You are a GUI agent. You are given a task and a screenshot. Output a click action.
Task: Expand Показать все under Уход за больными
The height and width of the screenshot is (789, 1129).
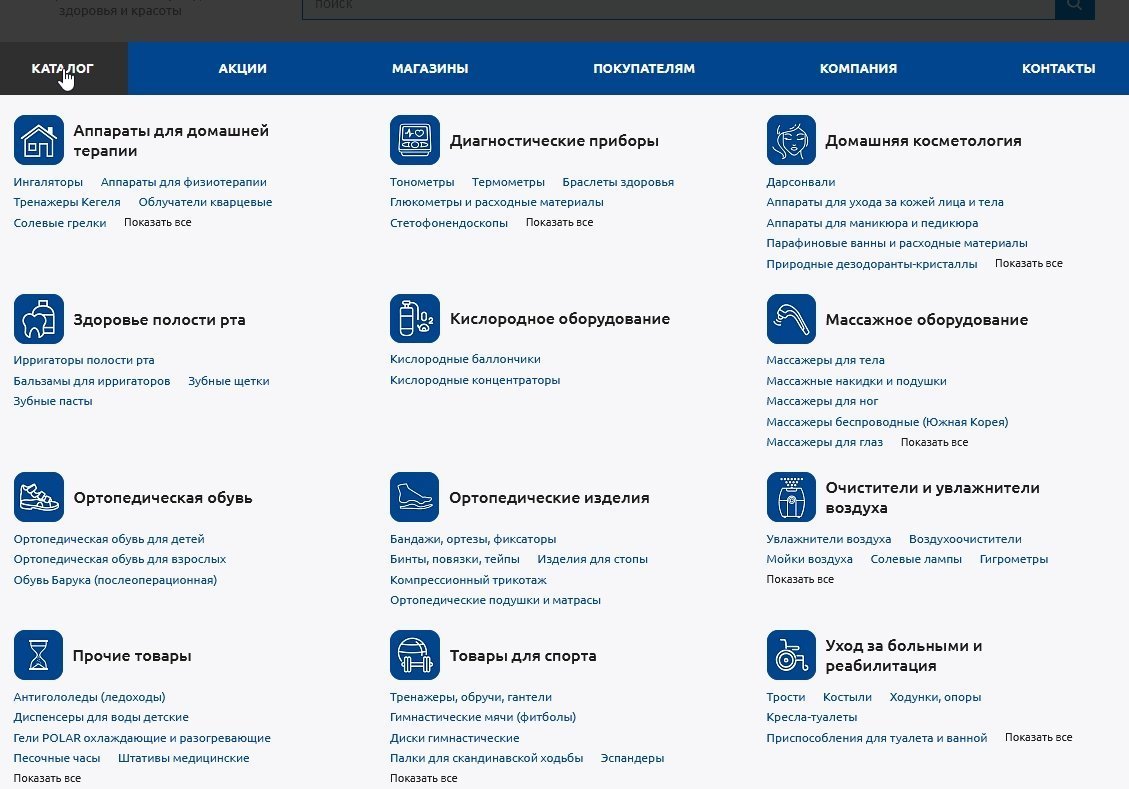click(x=1038, y=737)
